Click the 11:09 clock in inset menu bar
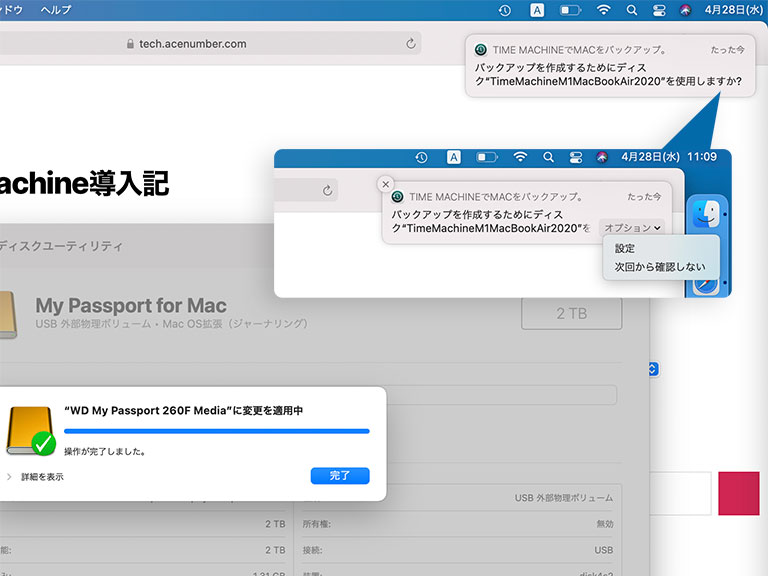This screenshot has width=768, height=576. [702, 157]
